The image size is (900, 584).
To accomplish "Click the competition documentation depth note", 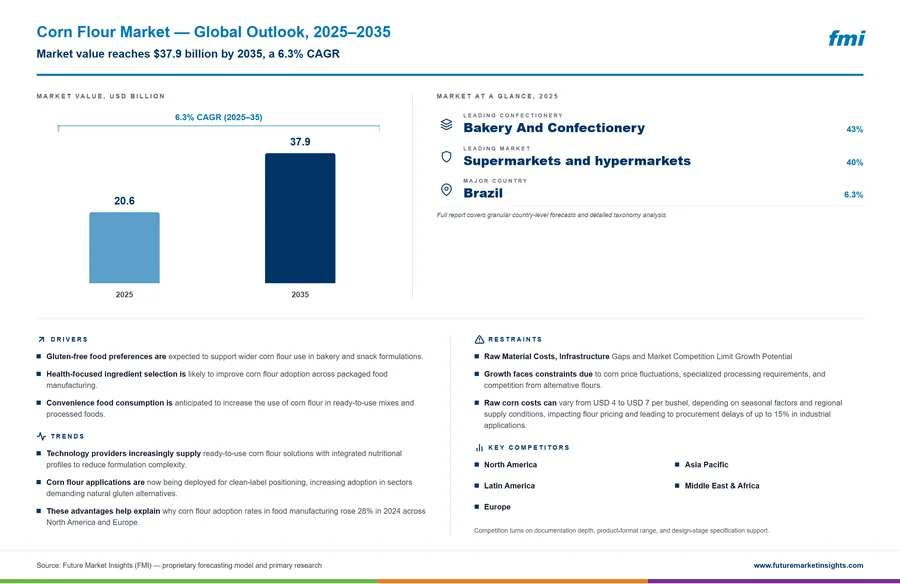I will tap(622, 531).
